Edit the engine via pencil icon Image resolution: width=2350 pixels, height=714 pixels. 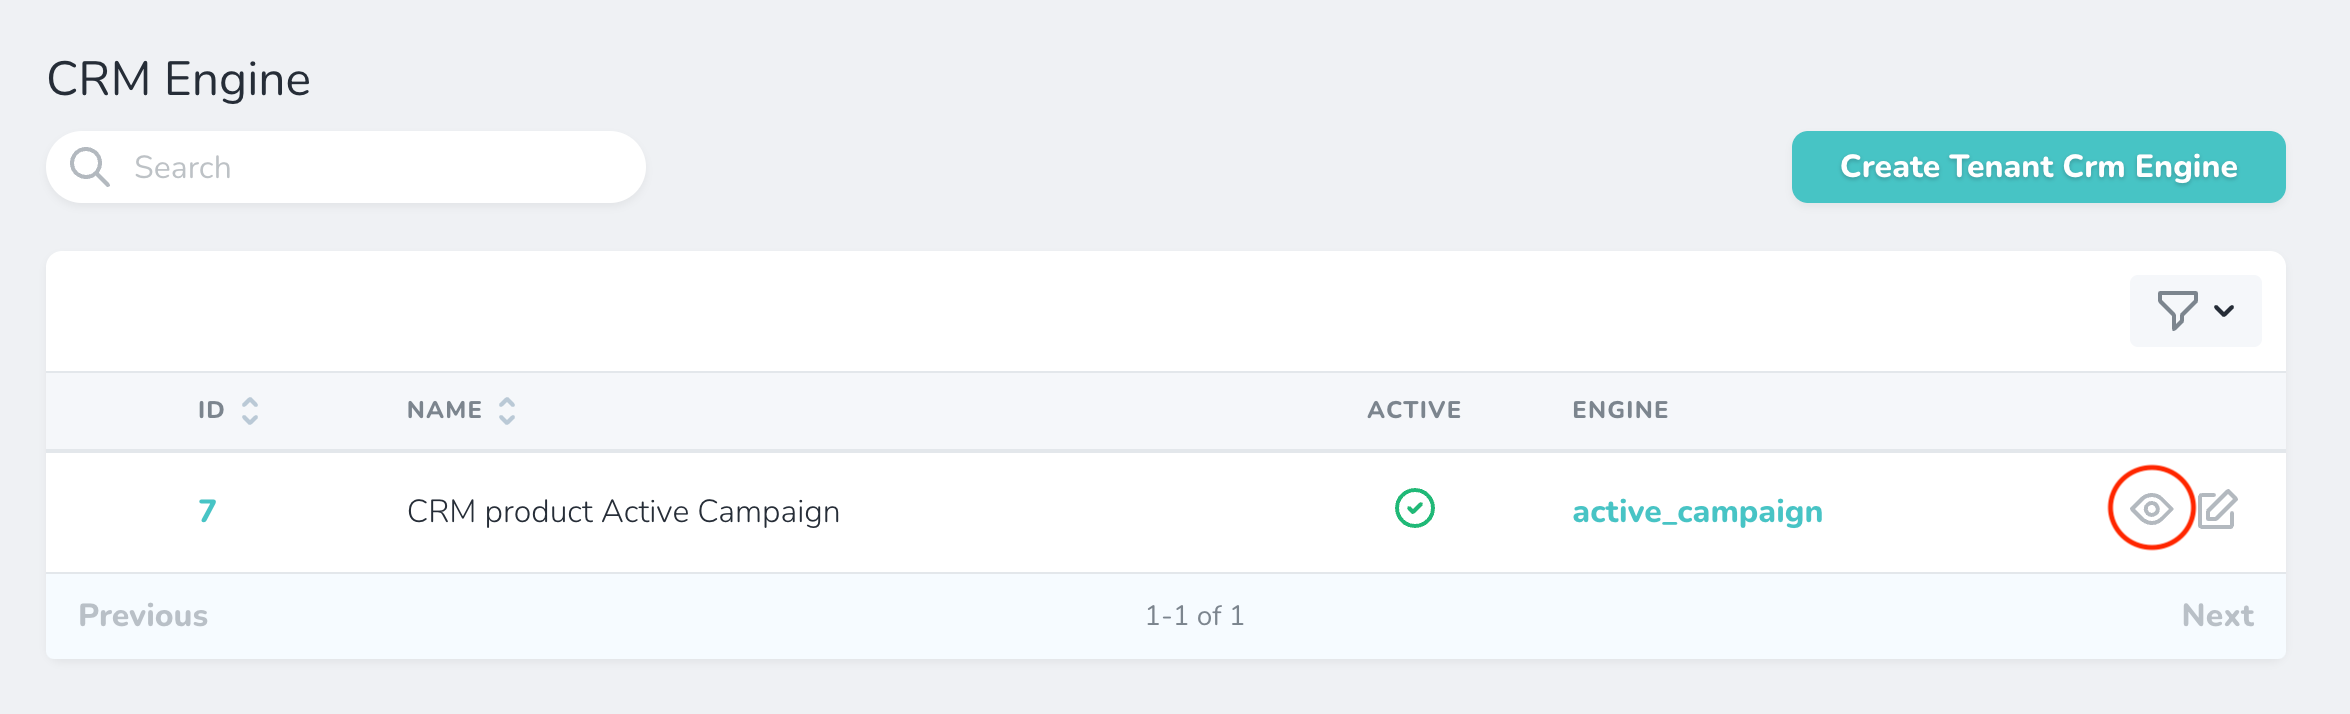pos(2217,509)
